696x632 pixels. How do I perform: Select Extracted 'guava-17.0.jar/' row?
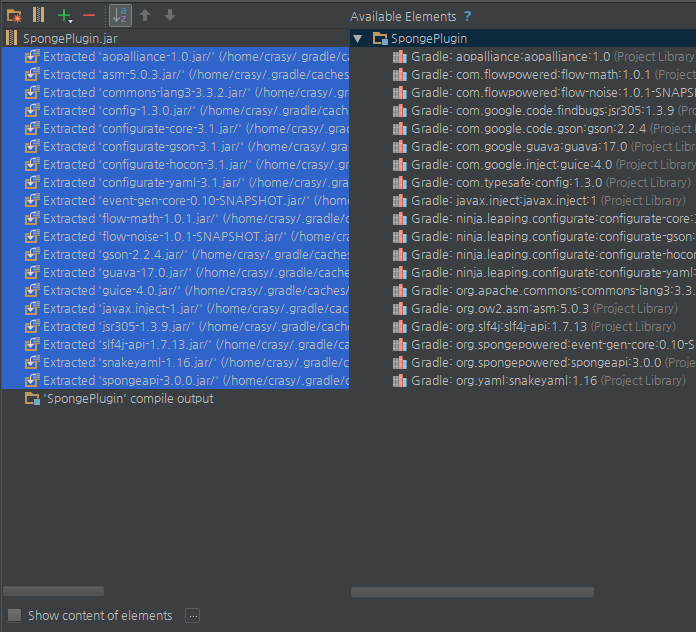coord(175,273)
